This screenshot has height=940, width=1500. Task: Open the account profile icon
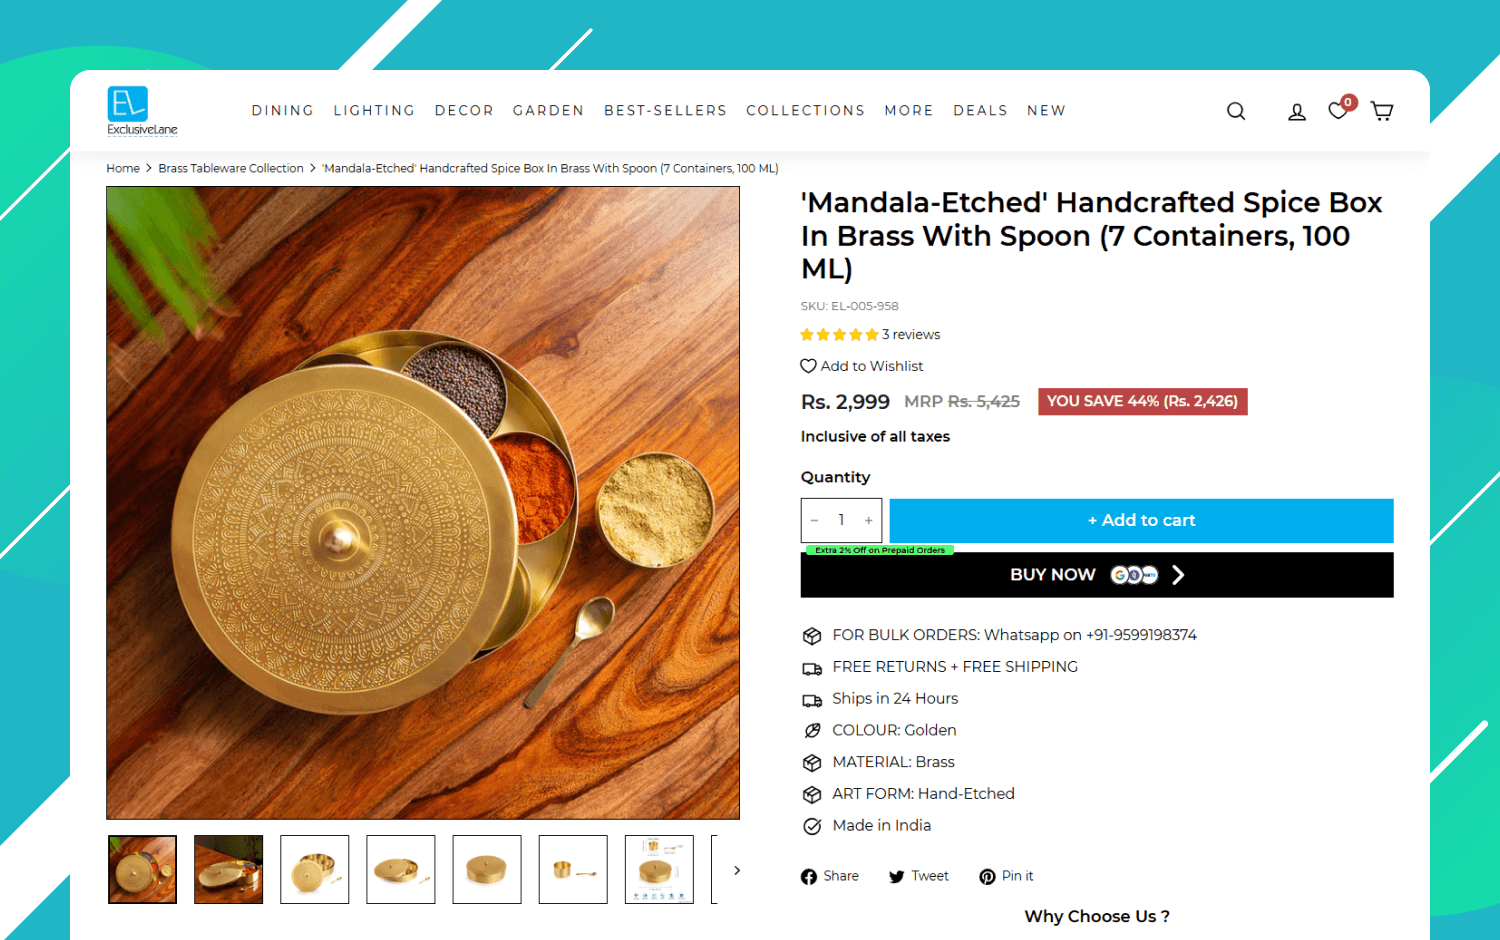[1297, 112]
